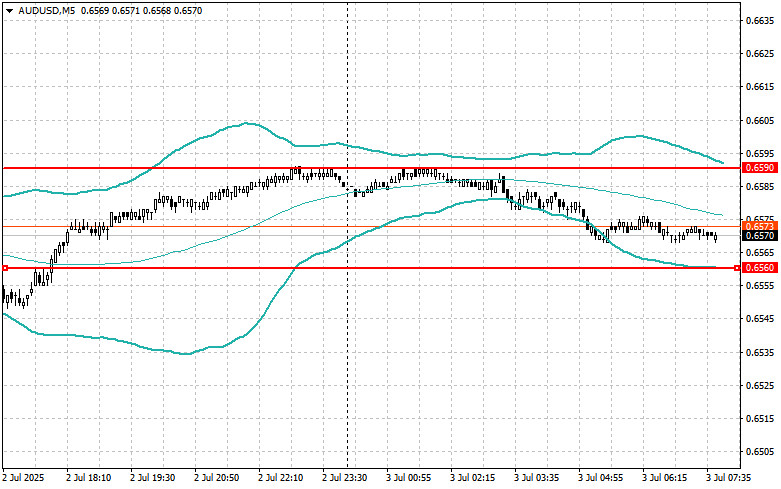Click the 0.6545 price scale value
The image size is (781, 489).
(760, 319)
